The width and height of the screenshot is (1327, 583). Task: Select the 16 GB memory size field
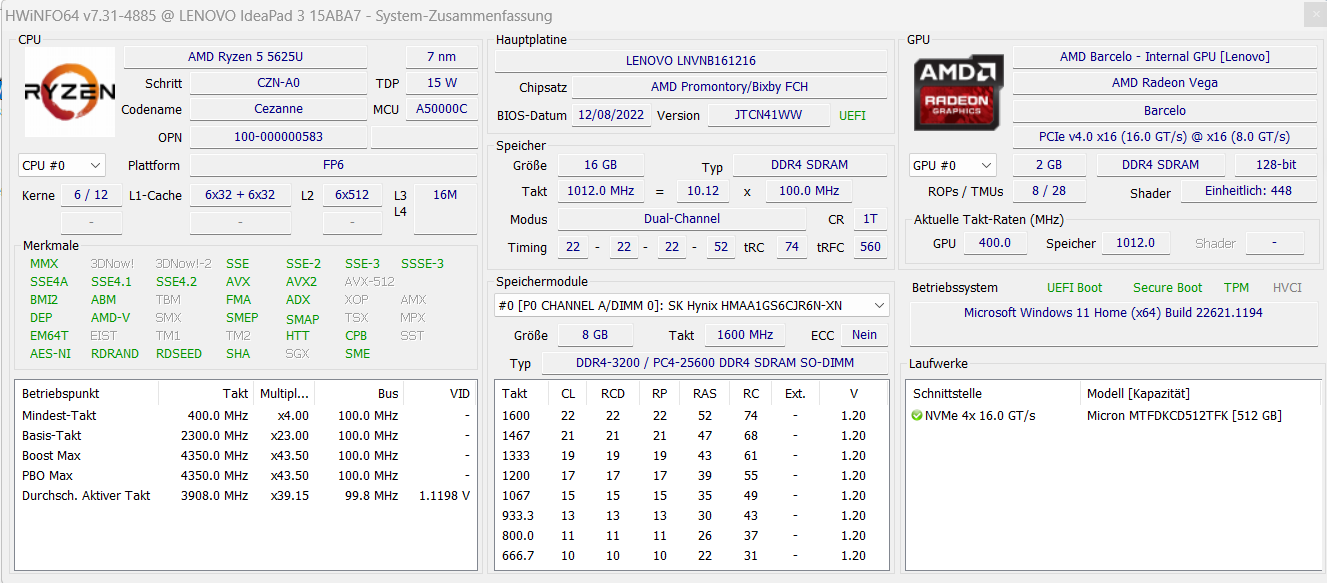tap(600, 165)
